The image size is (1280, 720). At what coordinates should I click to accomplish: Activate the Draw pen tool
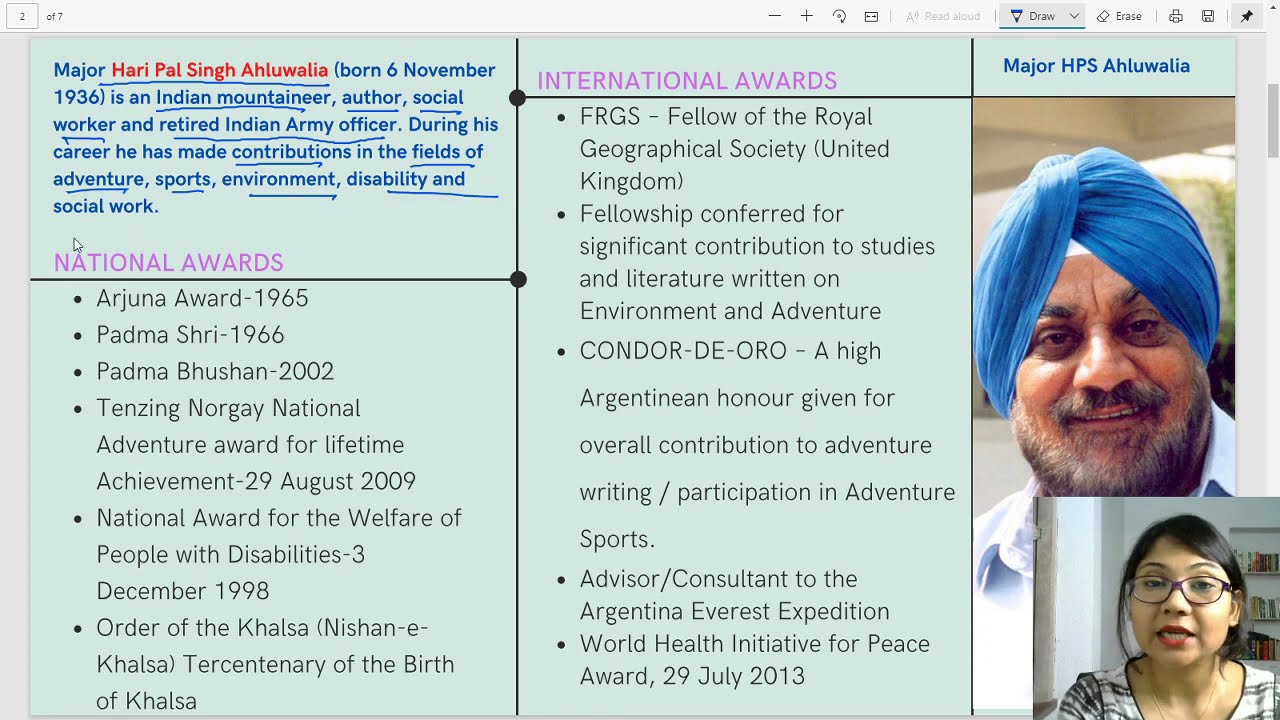[x=1032, y=16]
